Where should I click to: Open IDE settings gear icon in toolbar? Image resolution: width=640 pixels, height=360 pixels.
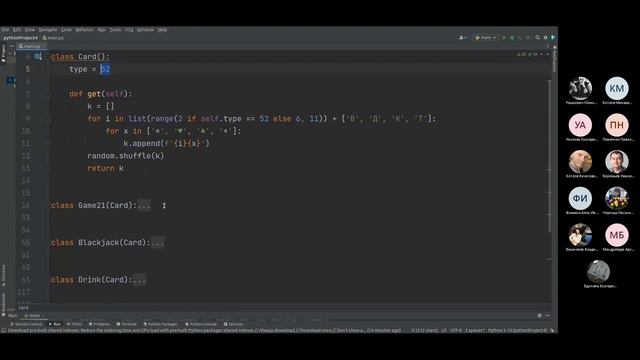(x=545, y=38)
